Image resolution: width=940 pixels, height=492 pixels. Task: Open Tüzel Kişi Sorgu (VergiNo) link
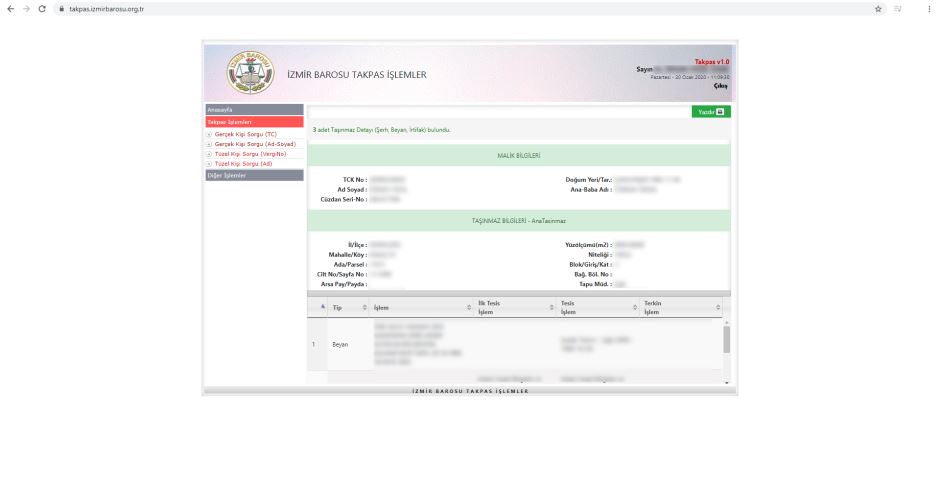(250, 154)
